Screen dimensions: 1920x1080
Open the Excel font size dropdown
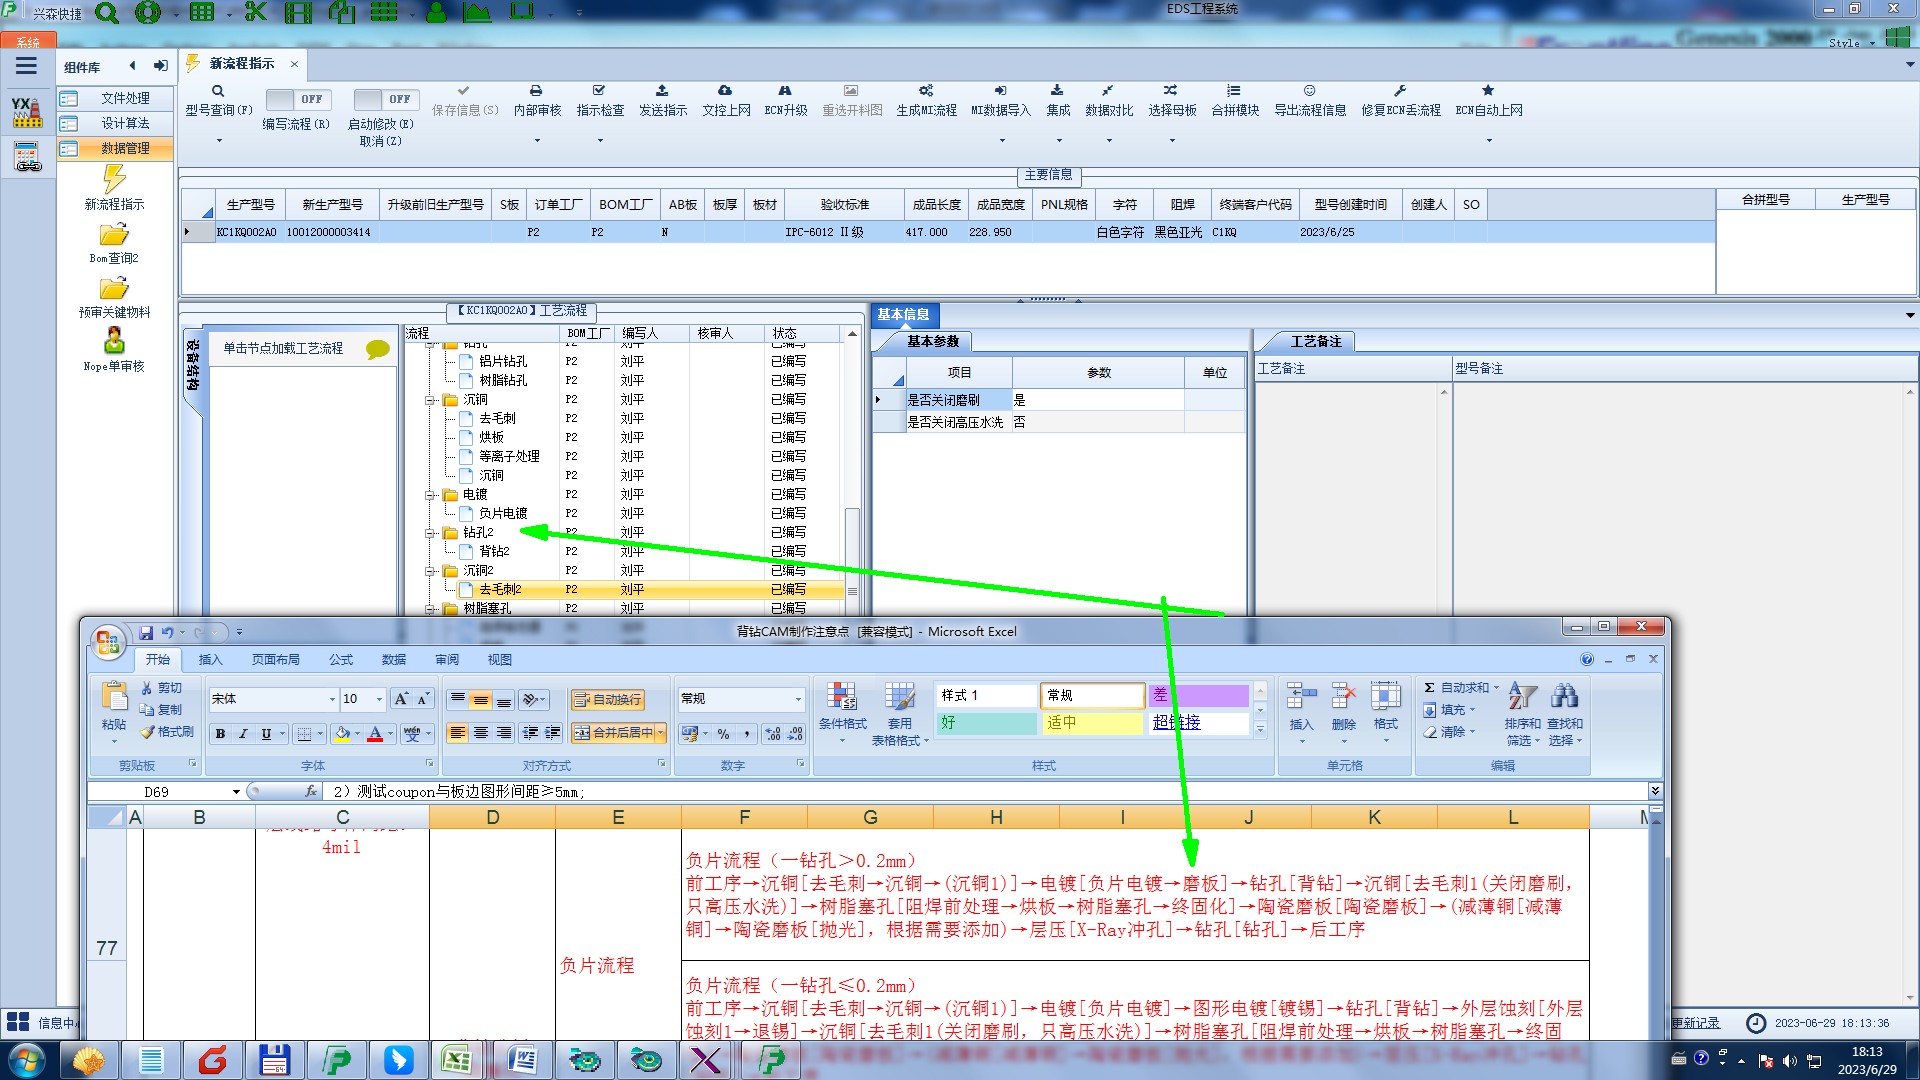click(x=379, y=699)
